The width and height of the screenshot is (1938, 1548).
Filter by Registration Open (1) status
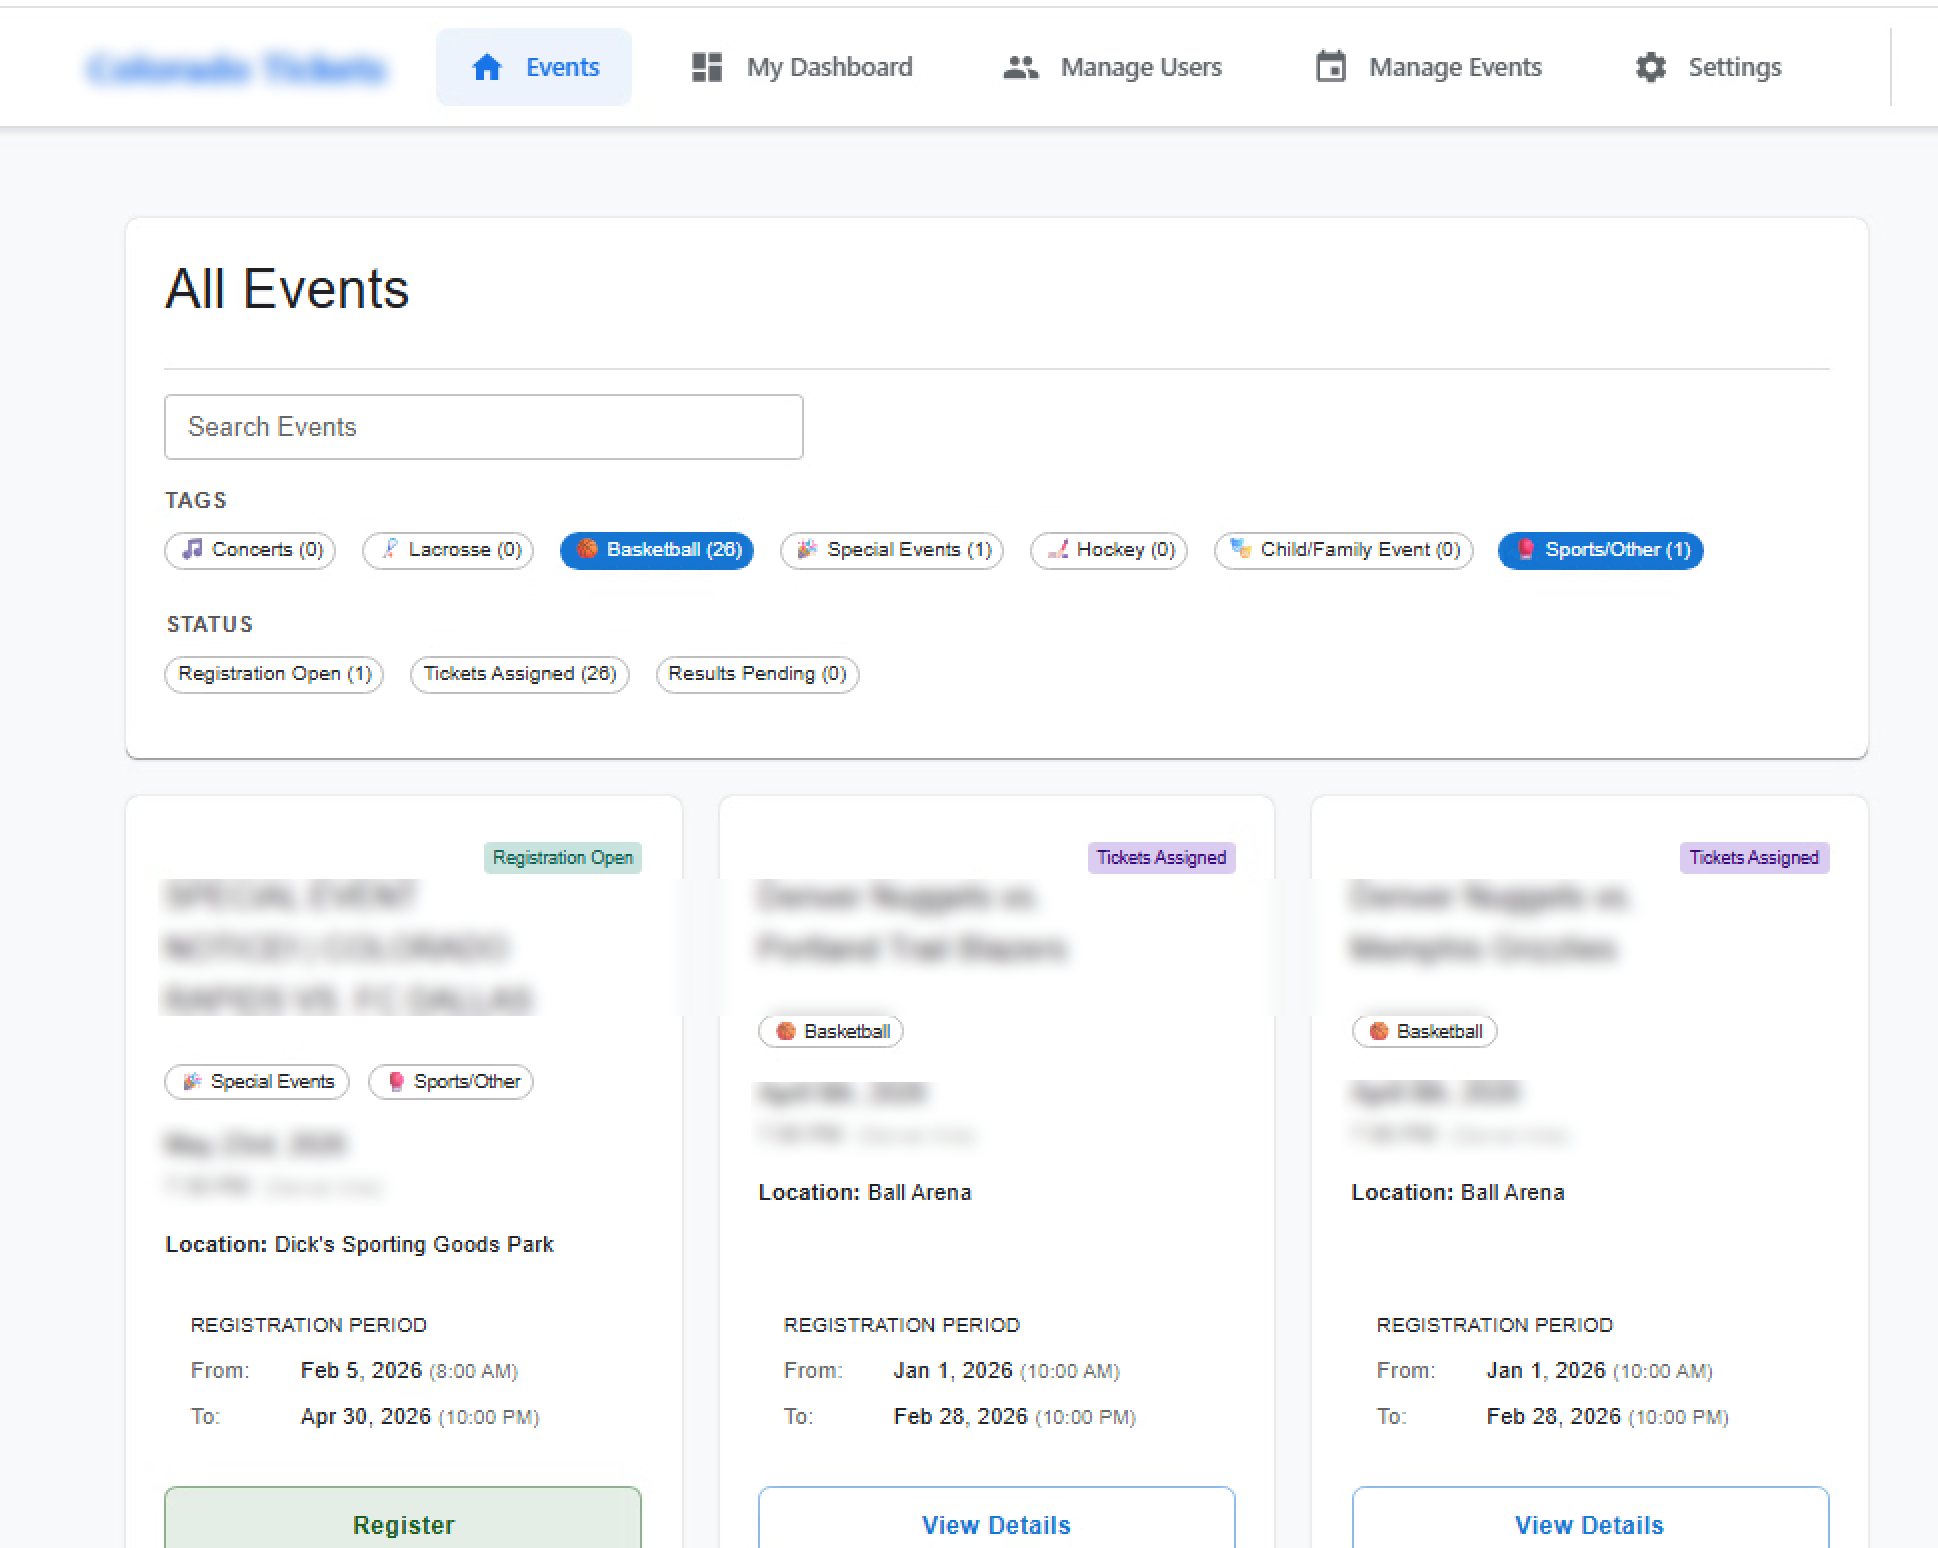click(x=274, y=674)
